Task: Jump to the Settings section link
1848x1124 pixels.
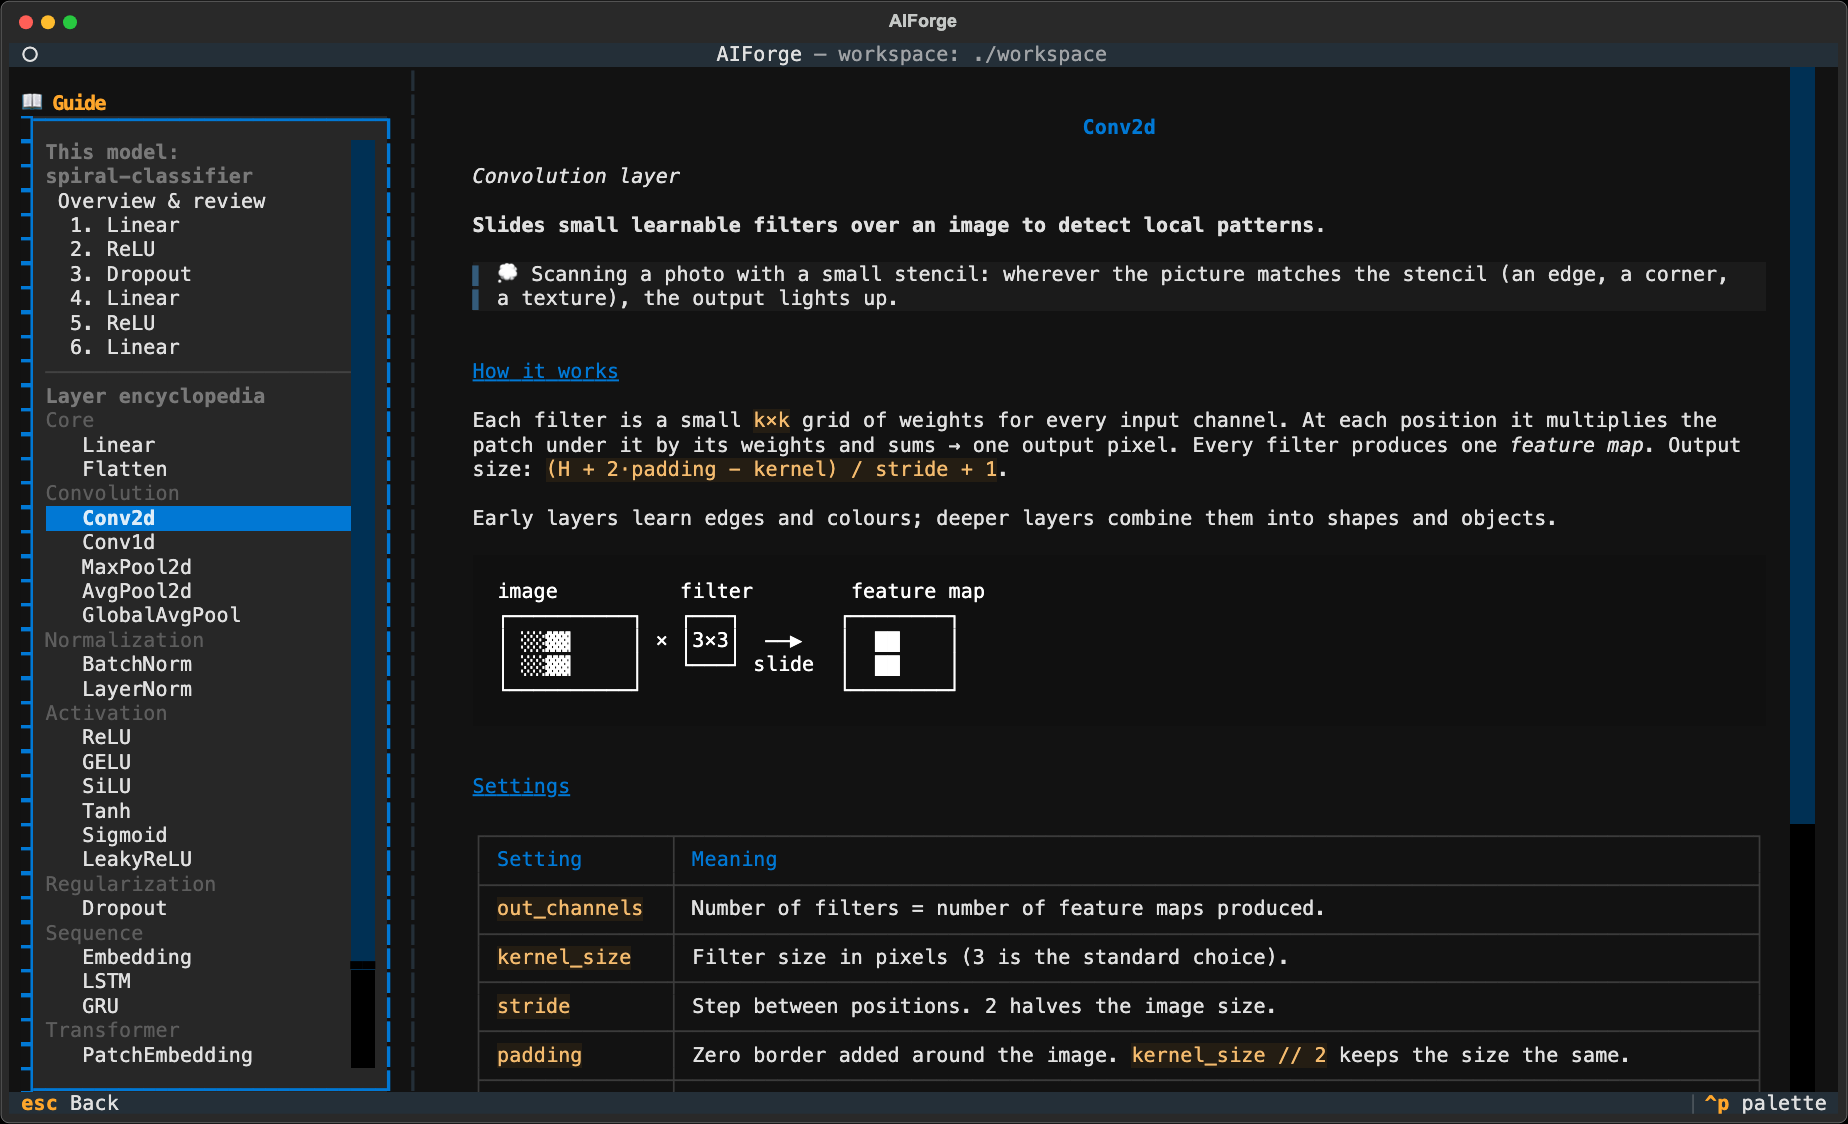Action: 521,786
